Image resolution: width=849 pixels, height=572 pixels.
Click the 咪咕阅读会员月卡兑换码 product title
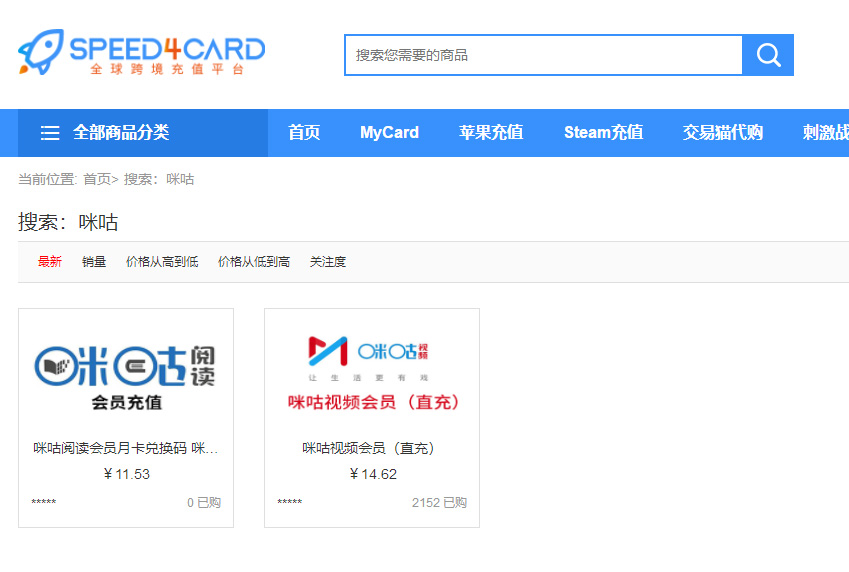[126, 448]
